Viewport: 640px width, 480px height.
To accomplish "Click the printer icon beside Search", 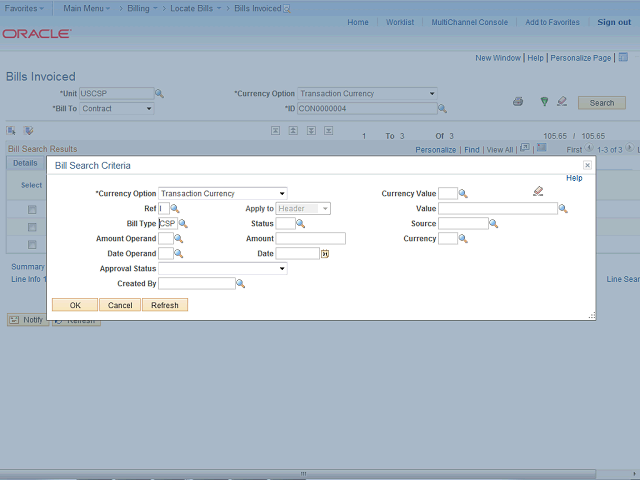I will tap(518, 102).
